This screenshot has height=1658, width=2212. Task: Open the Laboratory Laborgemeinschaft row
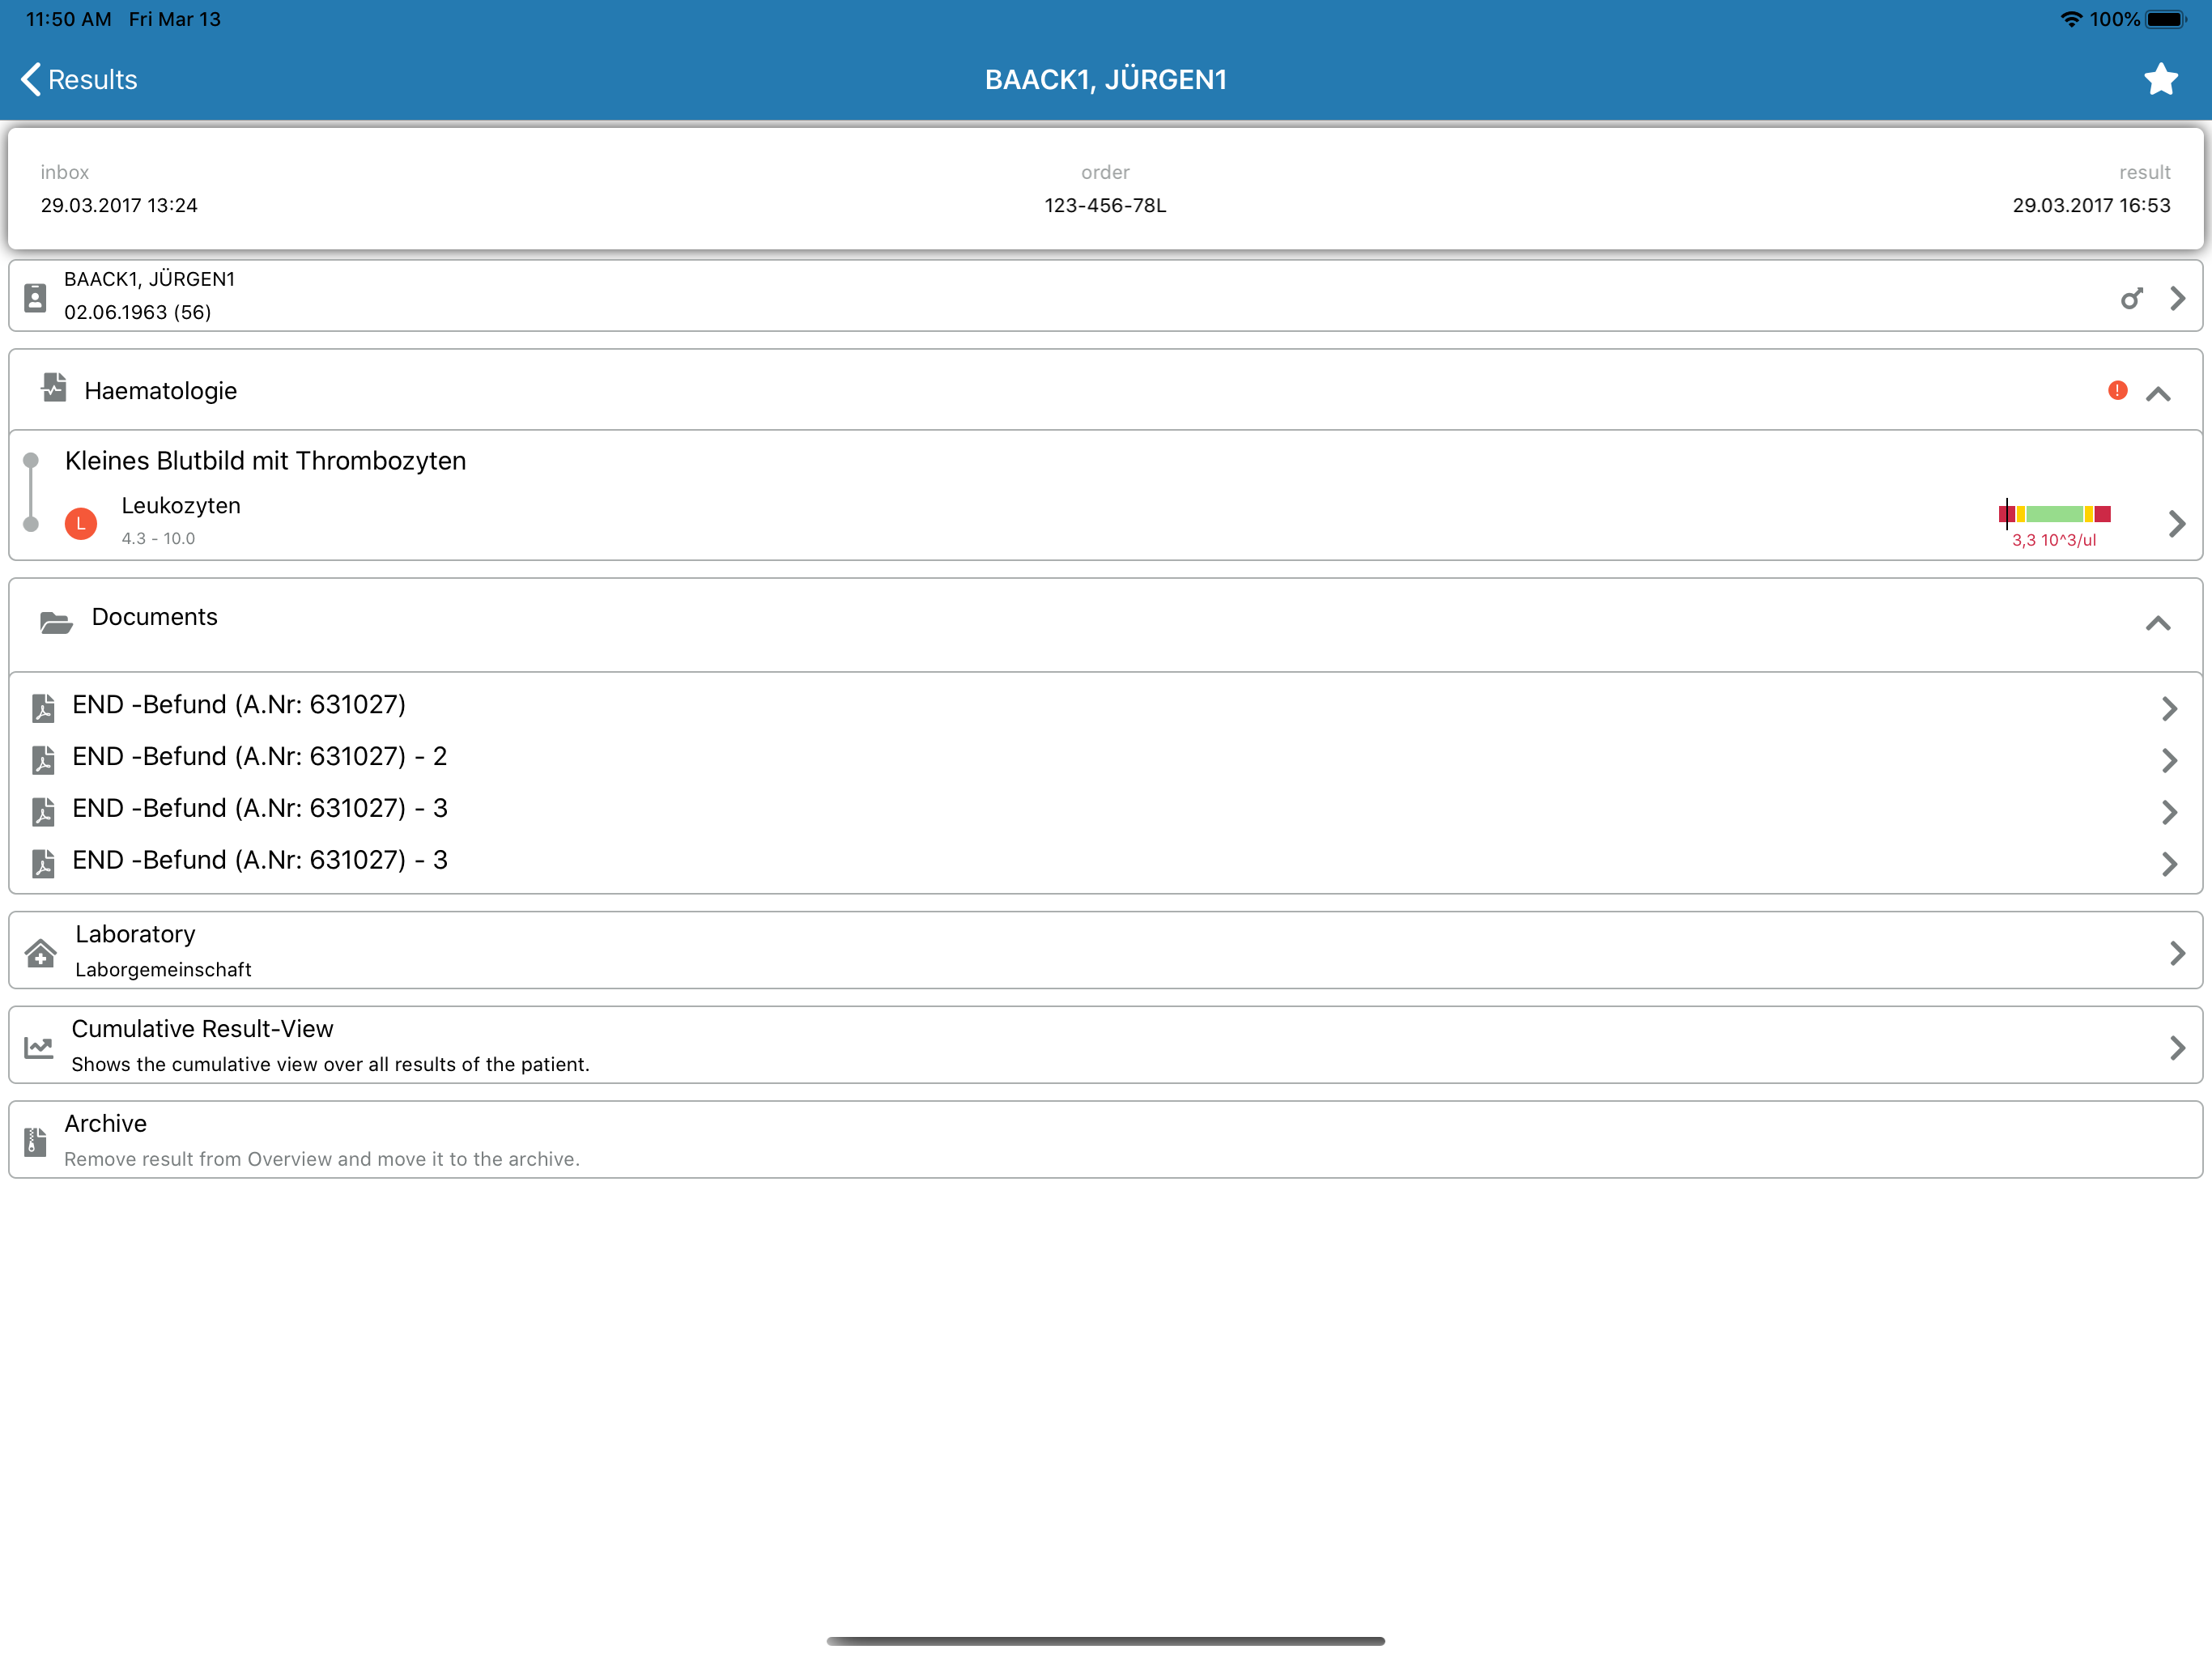pyautogui.click(x=1100, y=951)
